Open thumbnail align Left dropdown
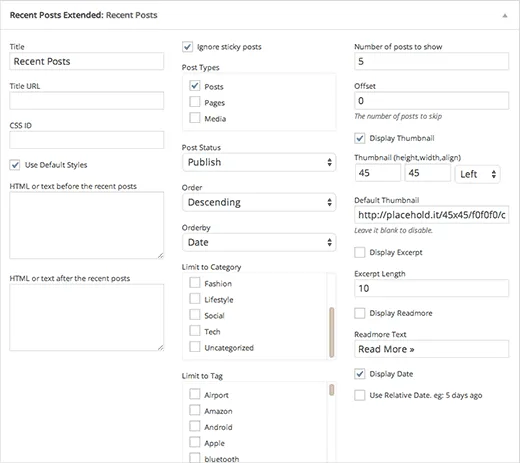This screenshot has height=463, width=520. coord(477,174)
